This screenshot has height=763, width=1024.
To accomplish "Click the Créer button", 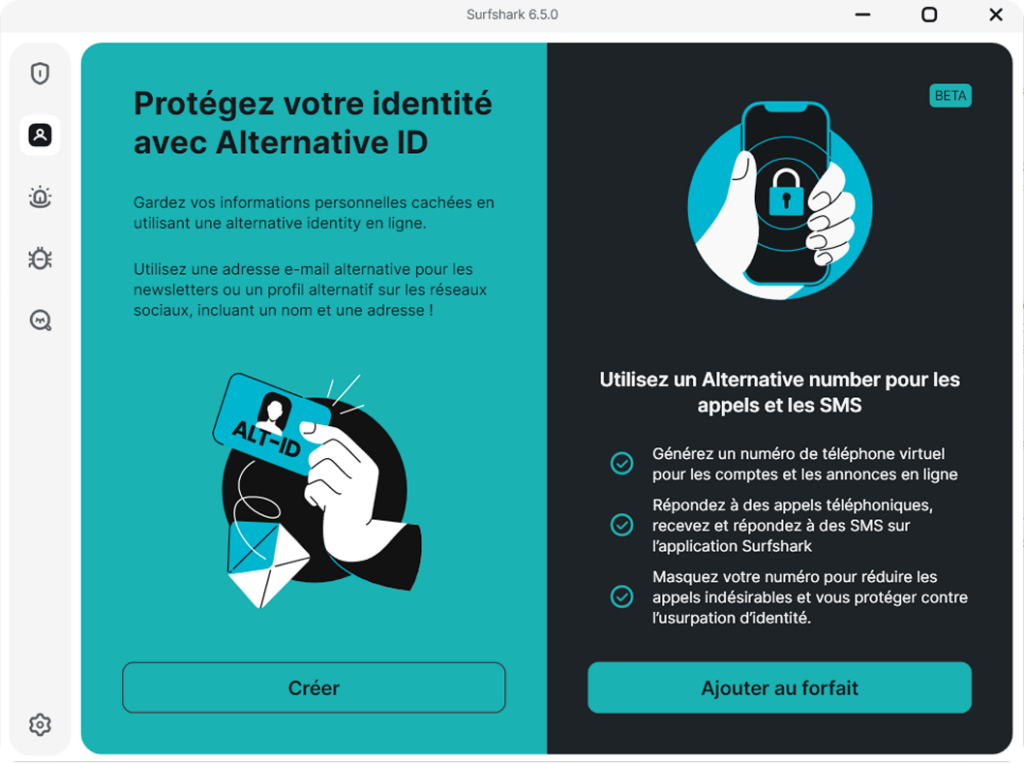I will 313,688.
